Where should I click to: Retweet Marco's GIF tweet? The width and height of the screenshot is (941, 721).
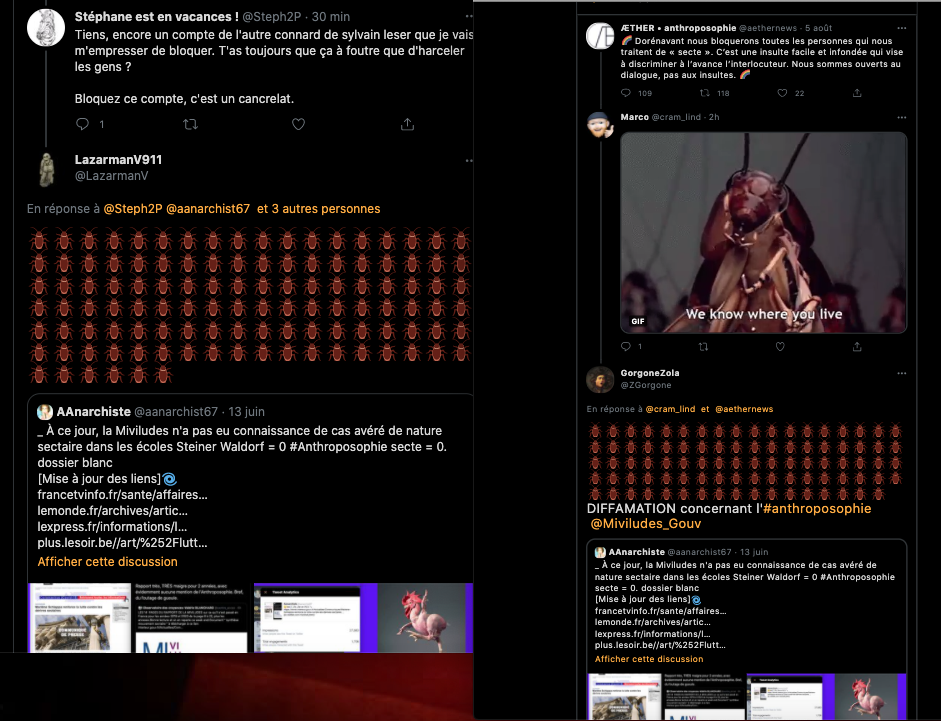[703, 346]
